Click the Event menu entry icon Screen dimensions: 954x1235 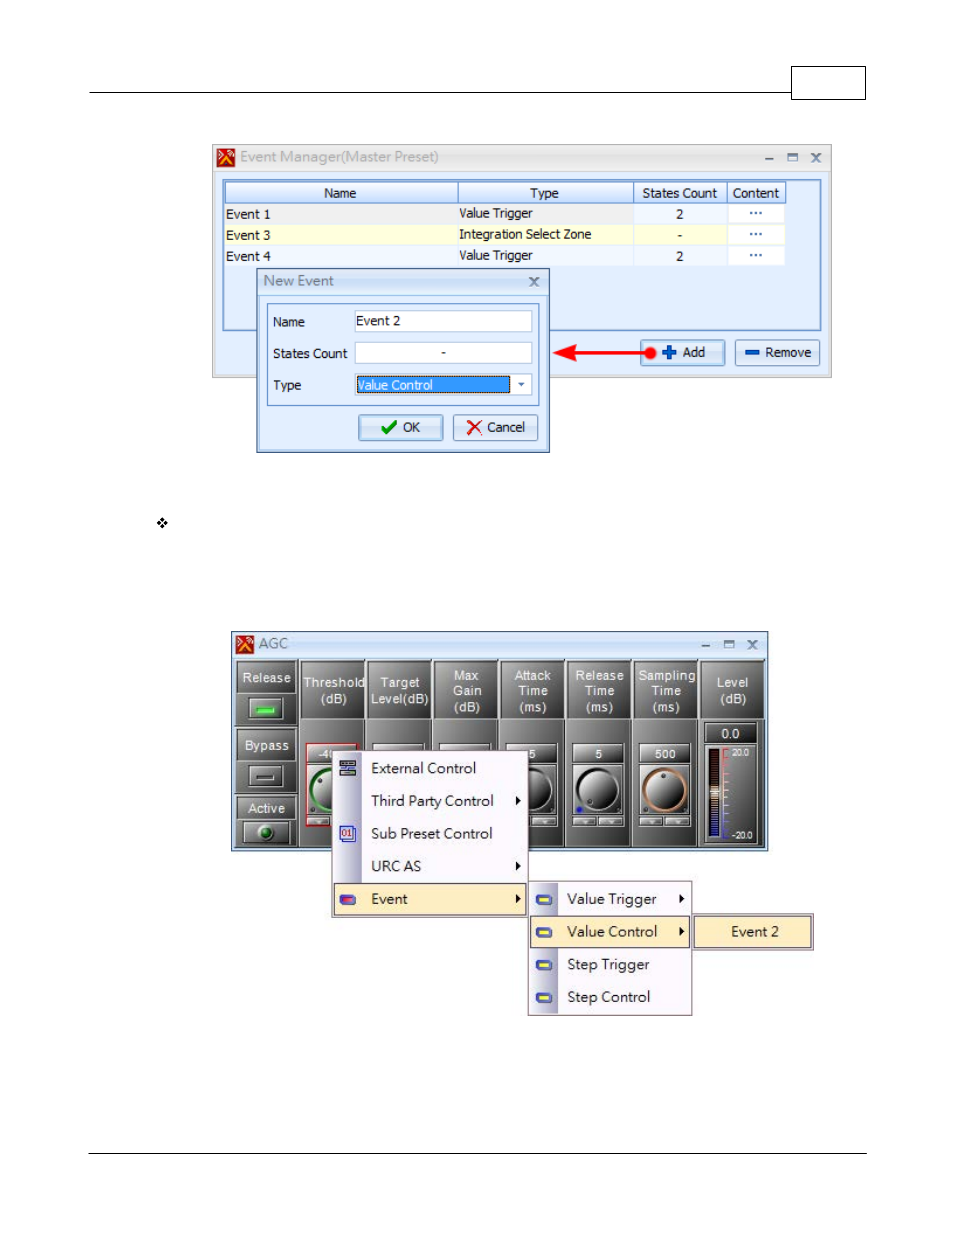pyautogui.click(x=348, y=899)
